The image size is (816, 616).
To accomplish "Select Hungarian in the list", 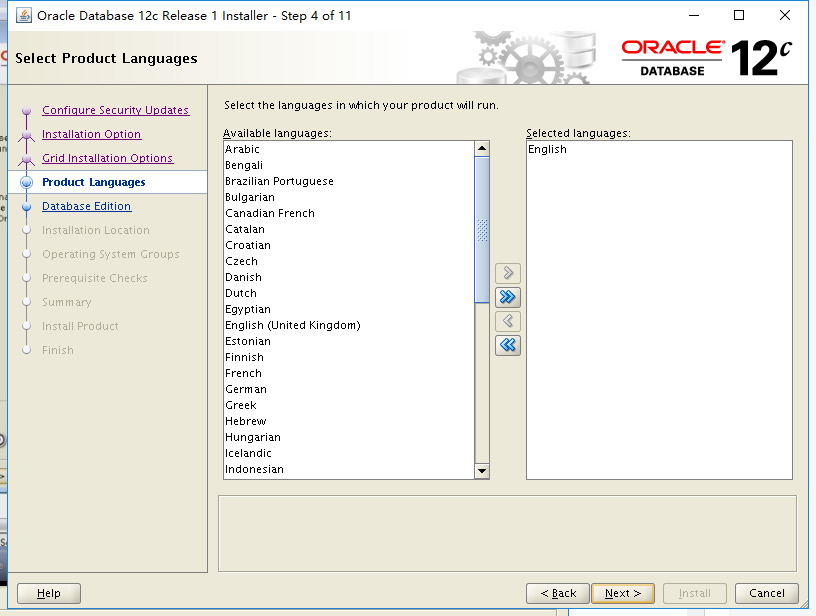I will [349, 437].
